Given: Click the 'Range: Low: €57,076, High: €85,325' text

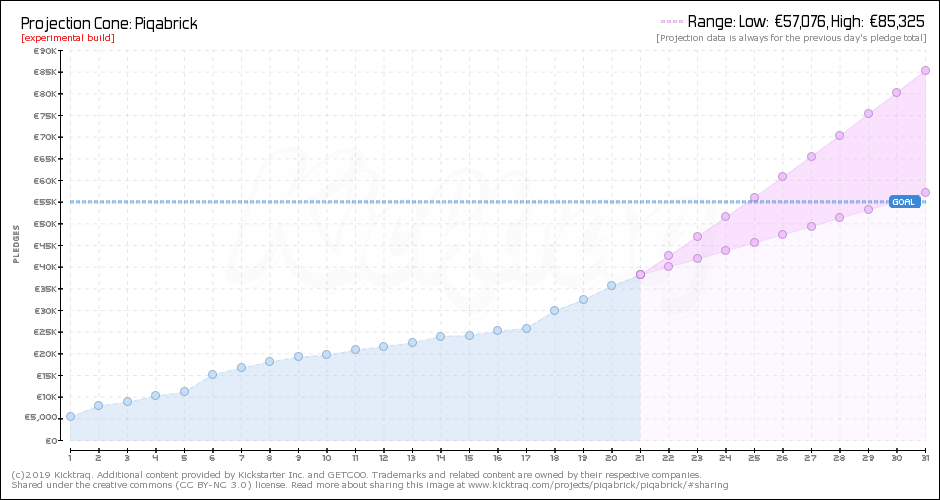Looking at the screenshot, I should pos(806,22).
